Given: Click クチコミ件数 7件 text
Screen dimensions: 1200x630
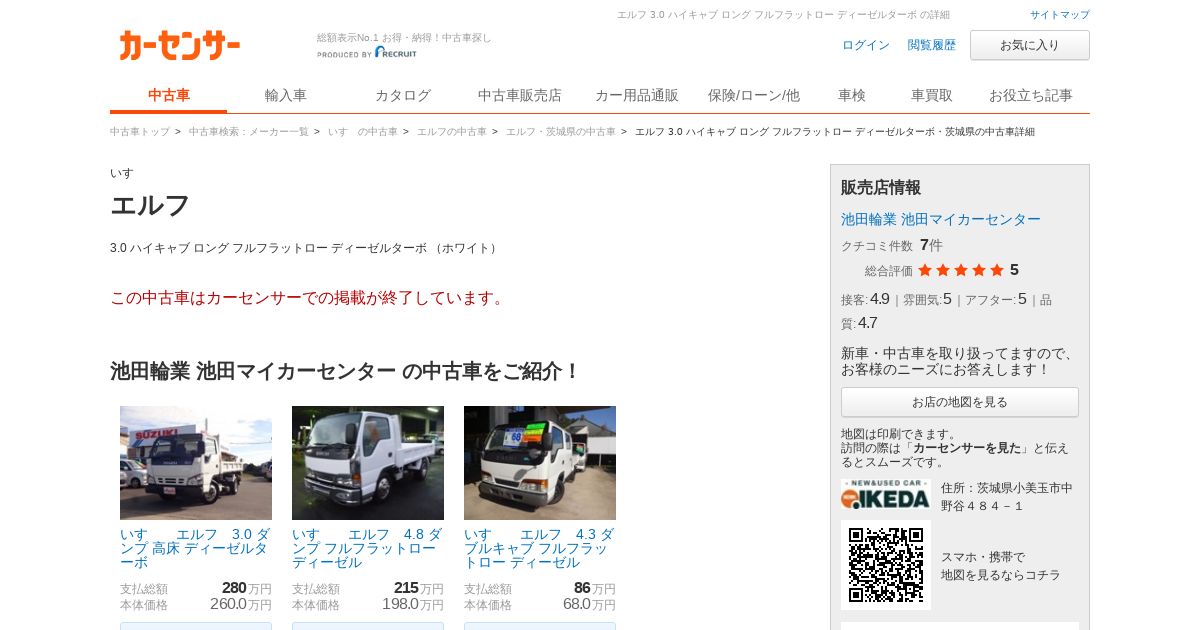Looking at the screenshot, I should [x=892, y=245].
